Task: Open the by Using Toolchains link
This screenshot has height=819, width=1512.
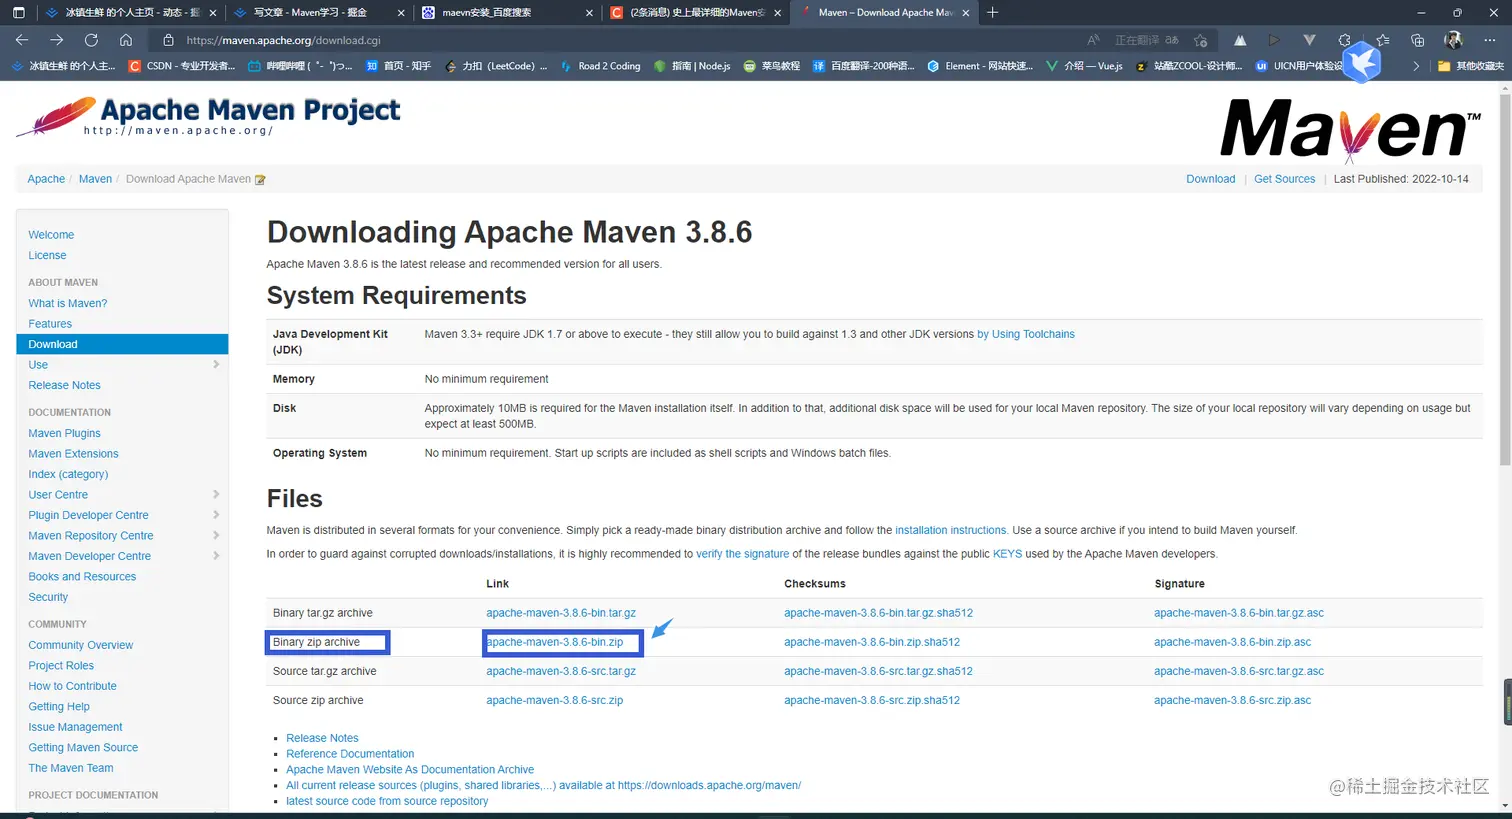Action: coord(1026,335)
